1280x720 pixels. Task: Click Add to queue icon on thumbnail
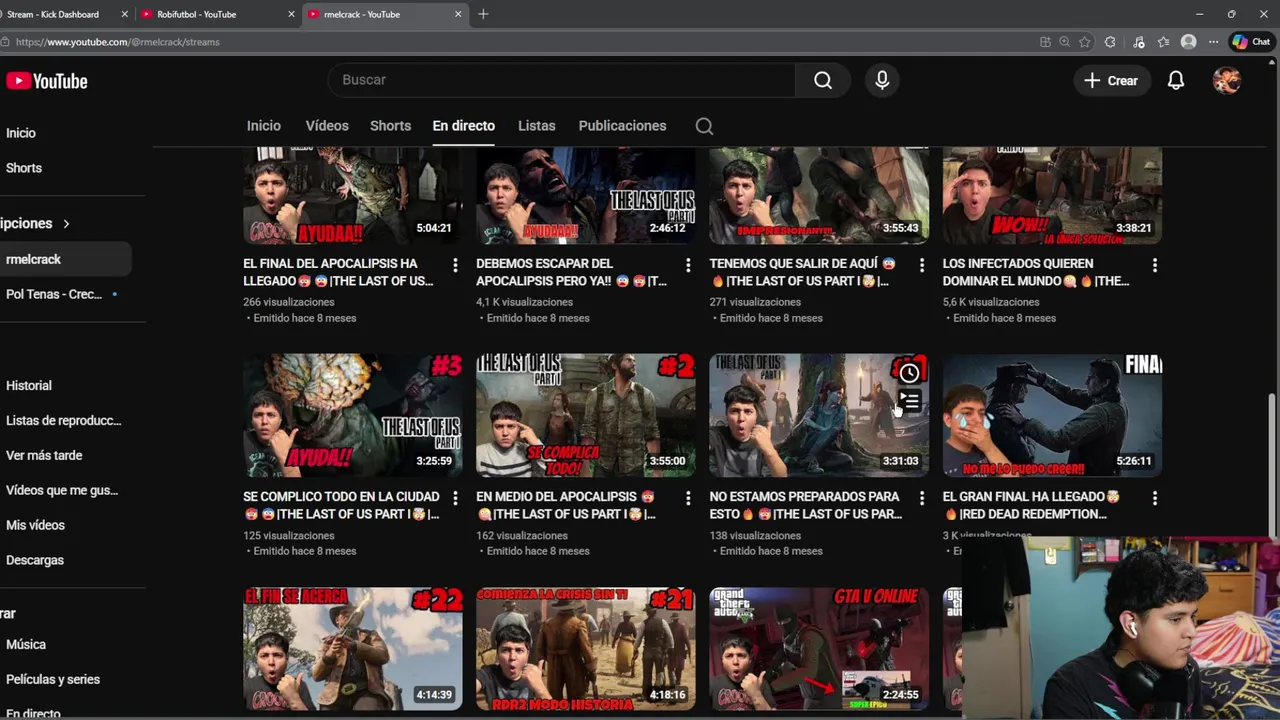point(909,401)
